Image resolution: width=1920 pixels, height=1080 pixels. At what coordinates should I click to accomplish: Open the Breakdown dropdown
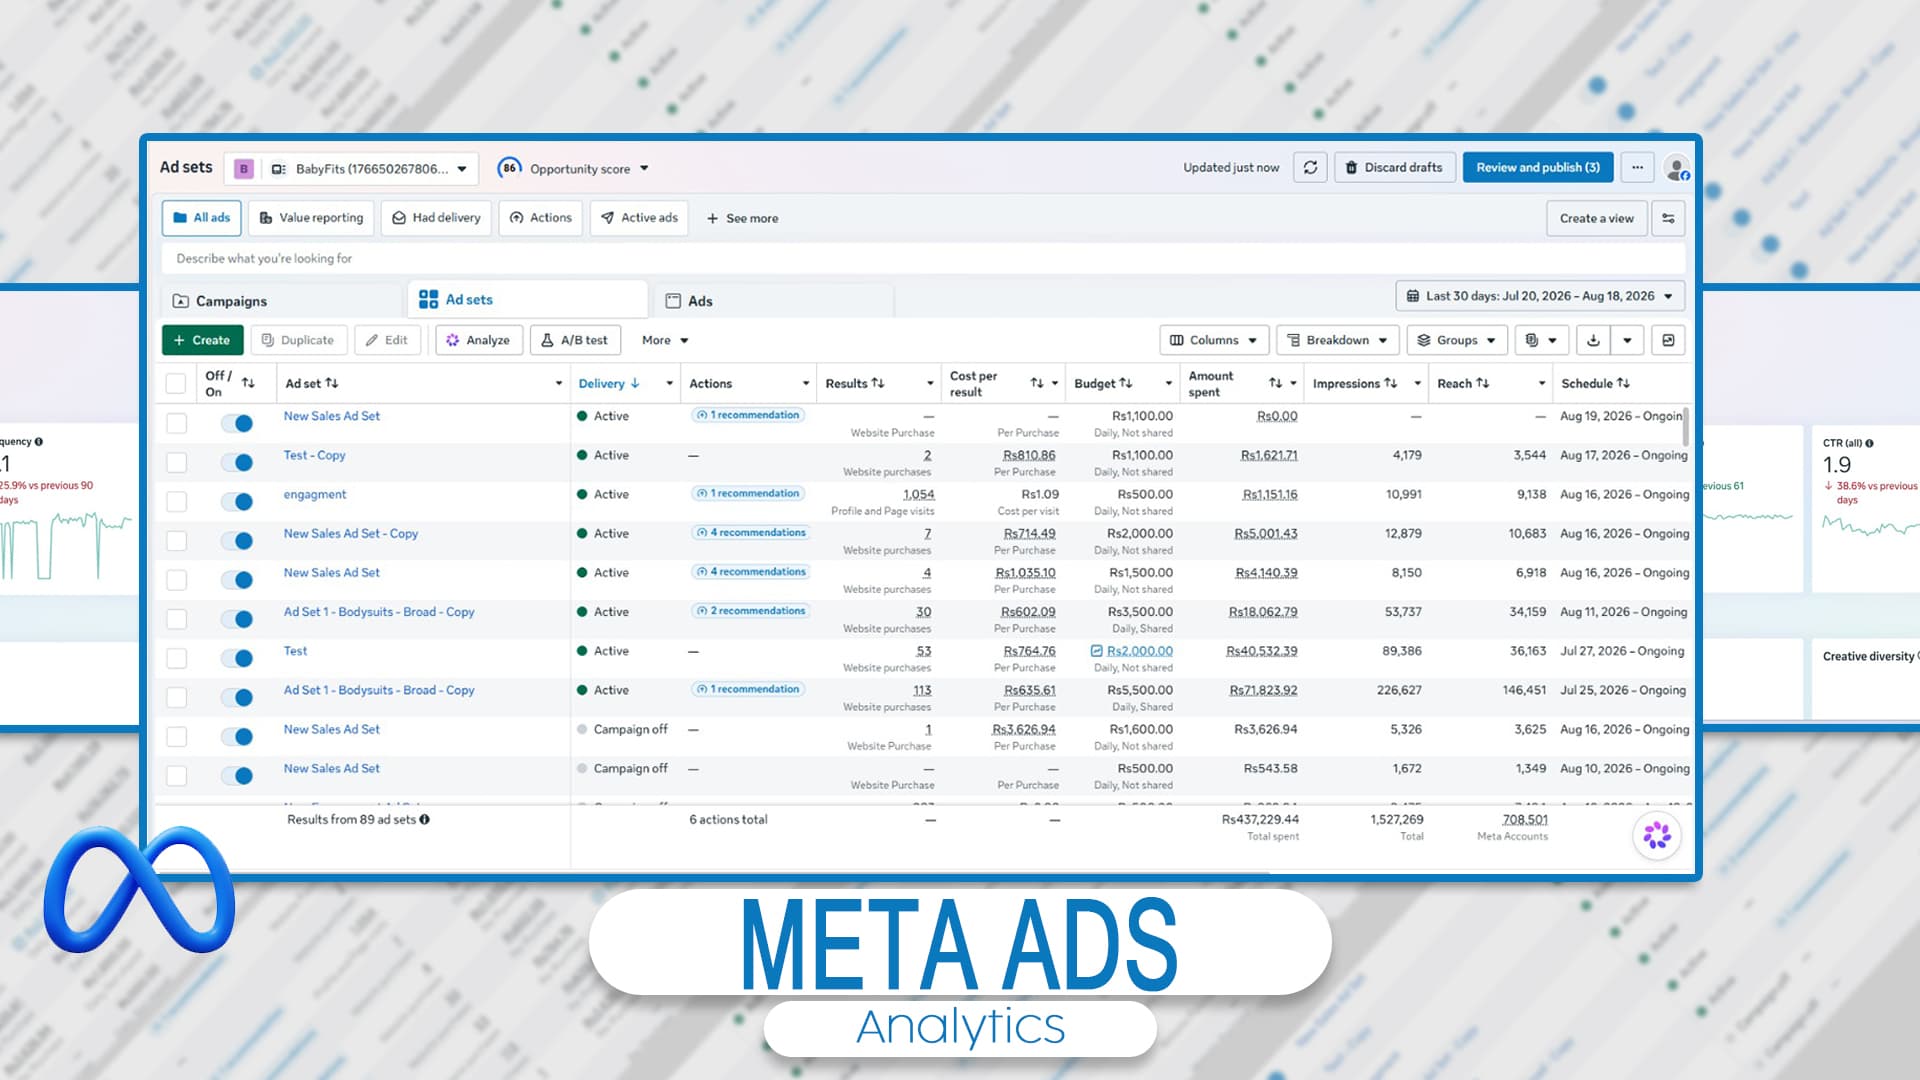click(x=1337, y=340)
